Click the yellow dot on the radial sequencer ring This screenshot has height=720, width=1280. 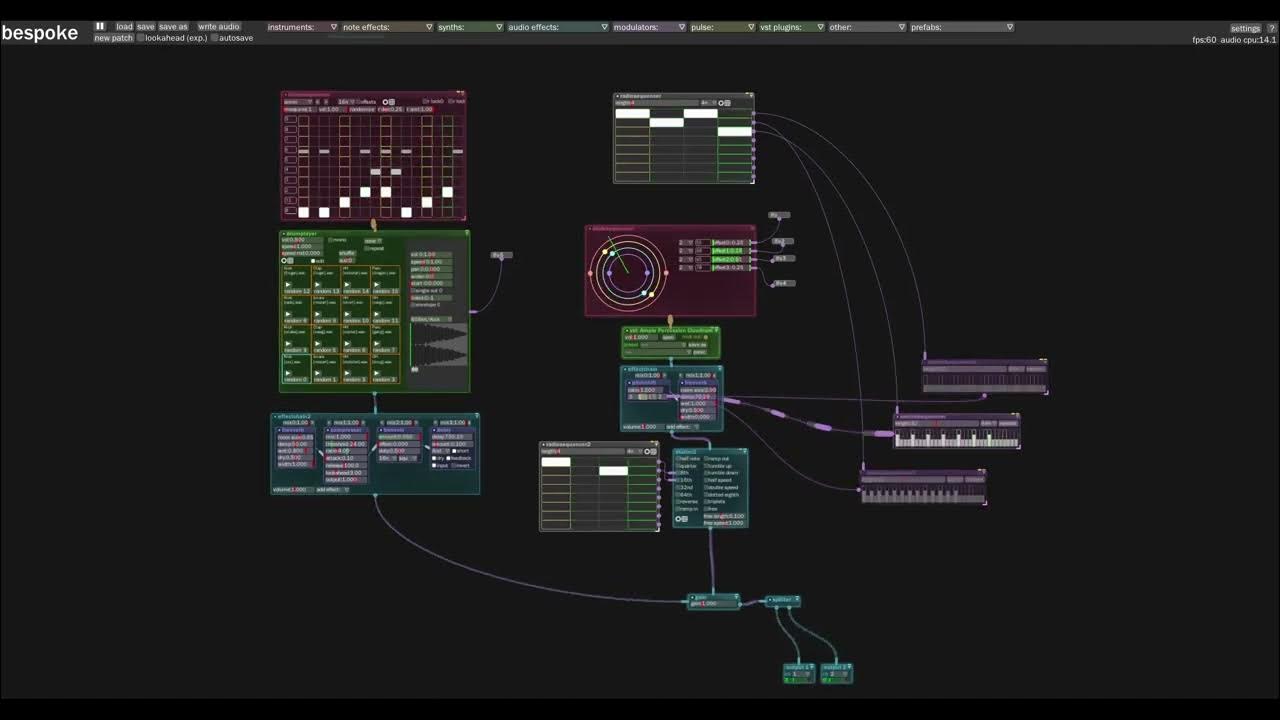pos(651,293)
